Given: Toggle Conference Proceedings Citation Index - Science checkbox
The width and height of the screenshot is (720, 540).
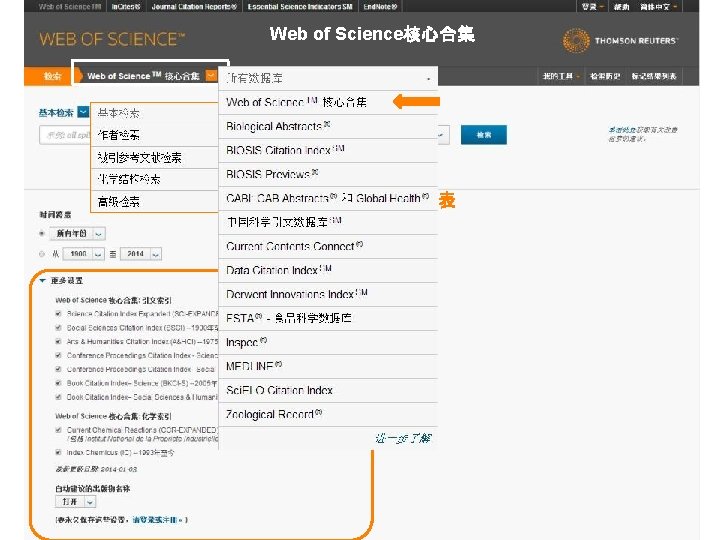Looking at the screenshot, I should click(58, 355).
